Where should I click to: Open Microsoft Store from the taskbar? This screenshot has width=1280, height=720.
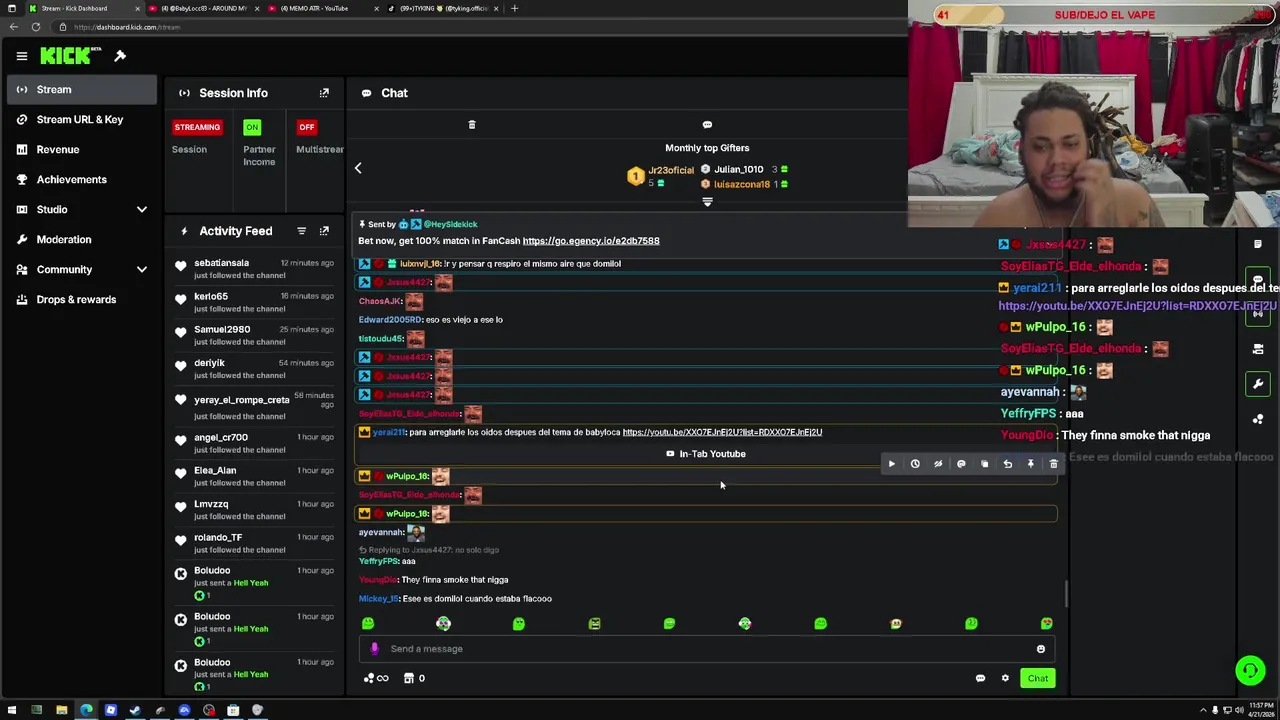(233, 711)
